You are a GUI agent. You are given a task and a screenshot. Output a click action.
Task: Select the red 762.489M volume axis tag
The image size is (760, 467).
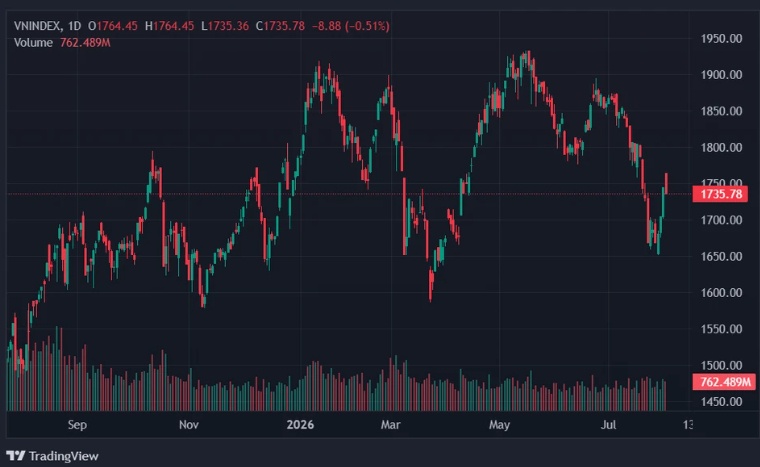pos(724,382)
